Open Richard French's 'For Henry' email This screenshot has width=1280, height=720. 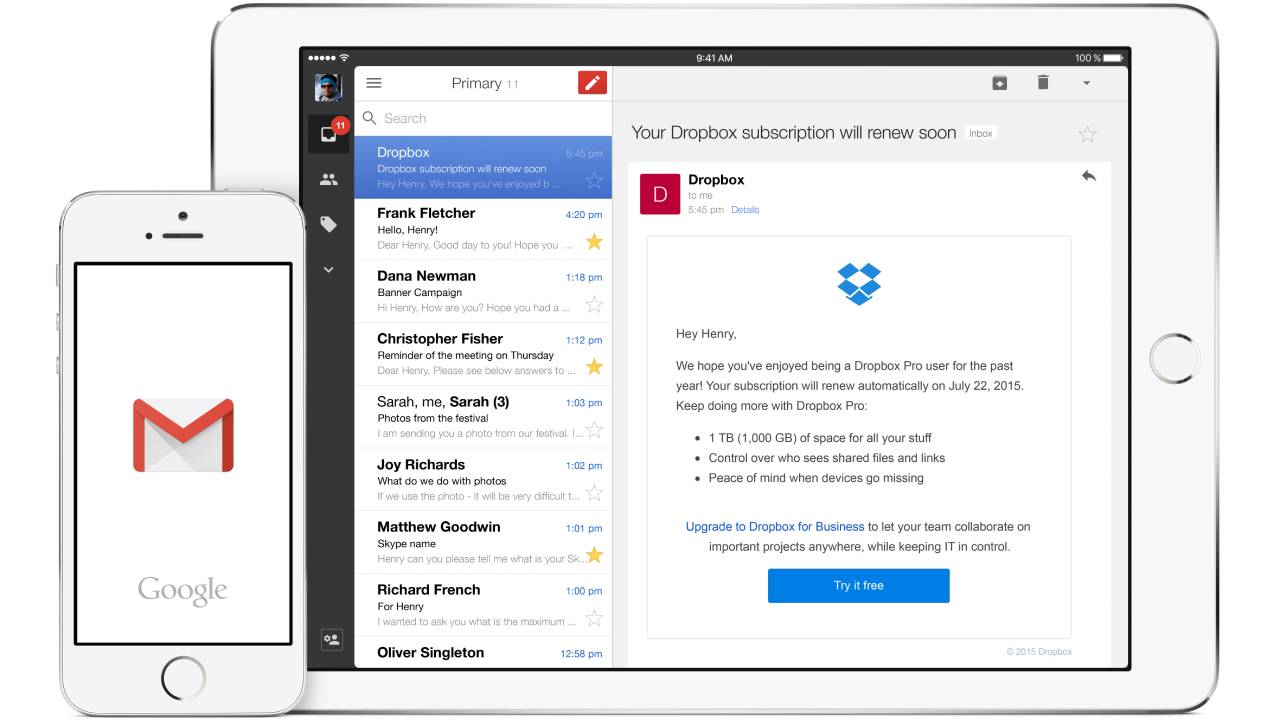483,605
